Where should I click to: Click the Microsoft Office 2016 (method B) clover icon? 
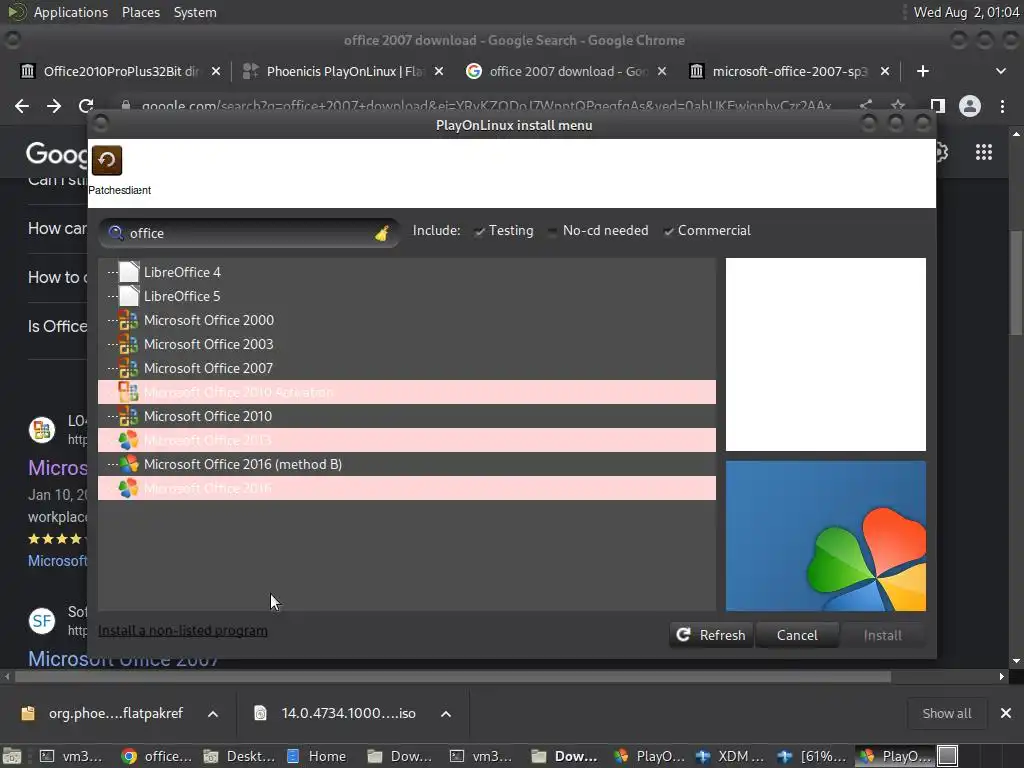128,464
